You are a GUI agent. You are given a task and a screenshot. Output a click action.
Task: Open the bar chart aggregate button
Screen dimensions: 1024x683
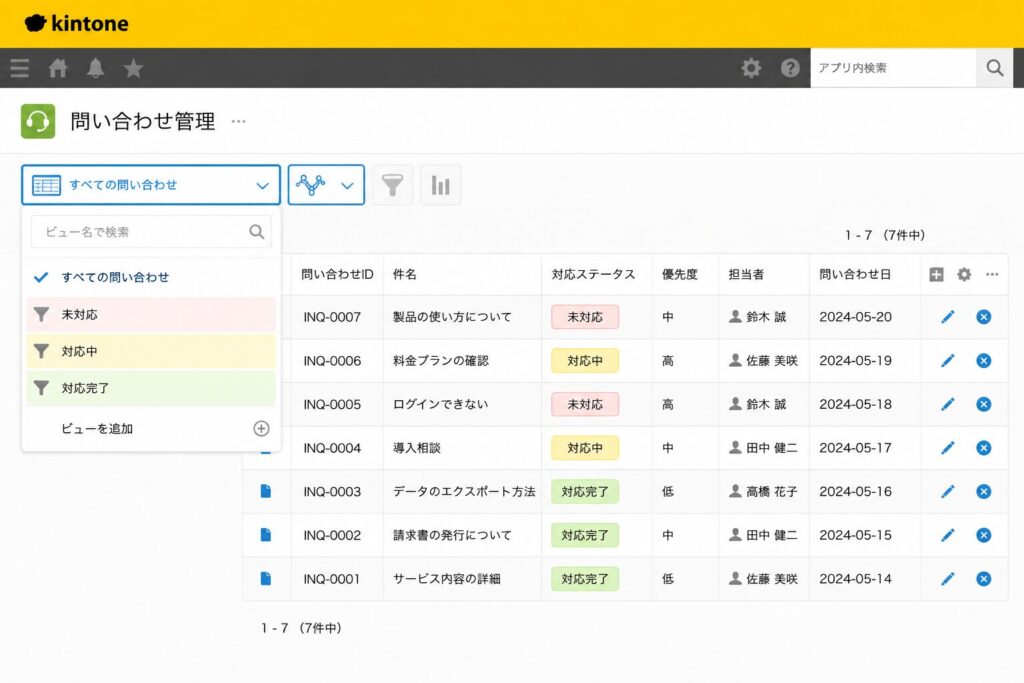click(441, 185)
